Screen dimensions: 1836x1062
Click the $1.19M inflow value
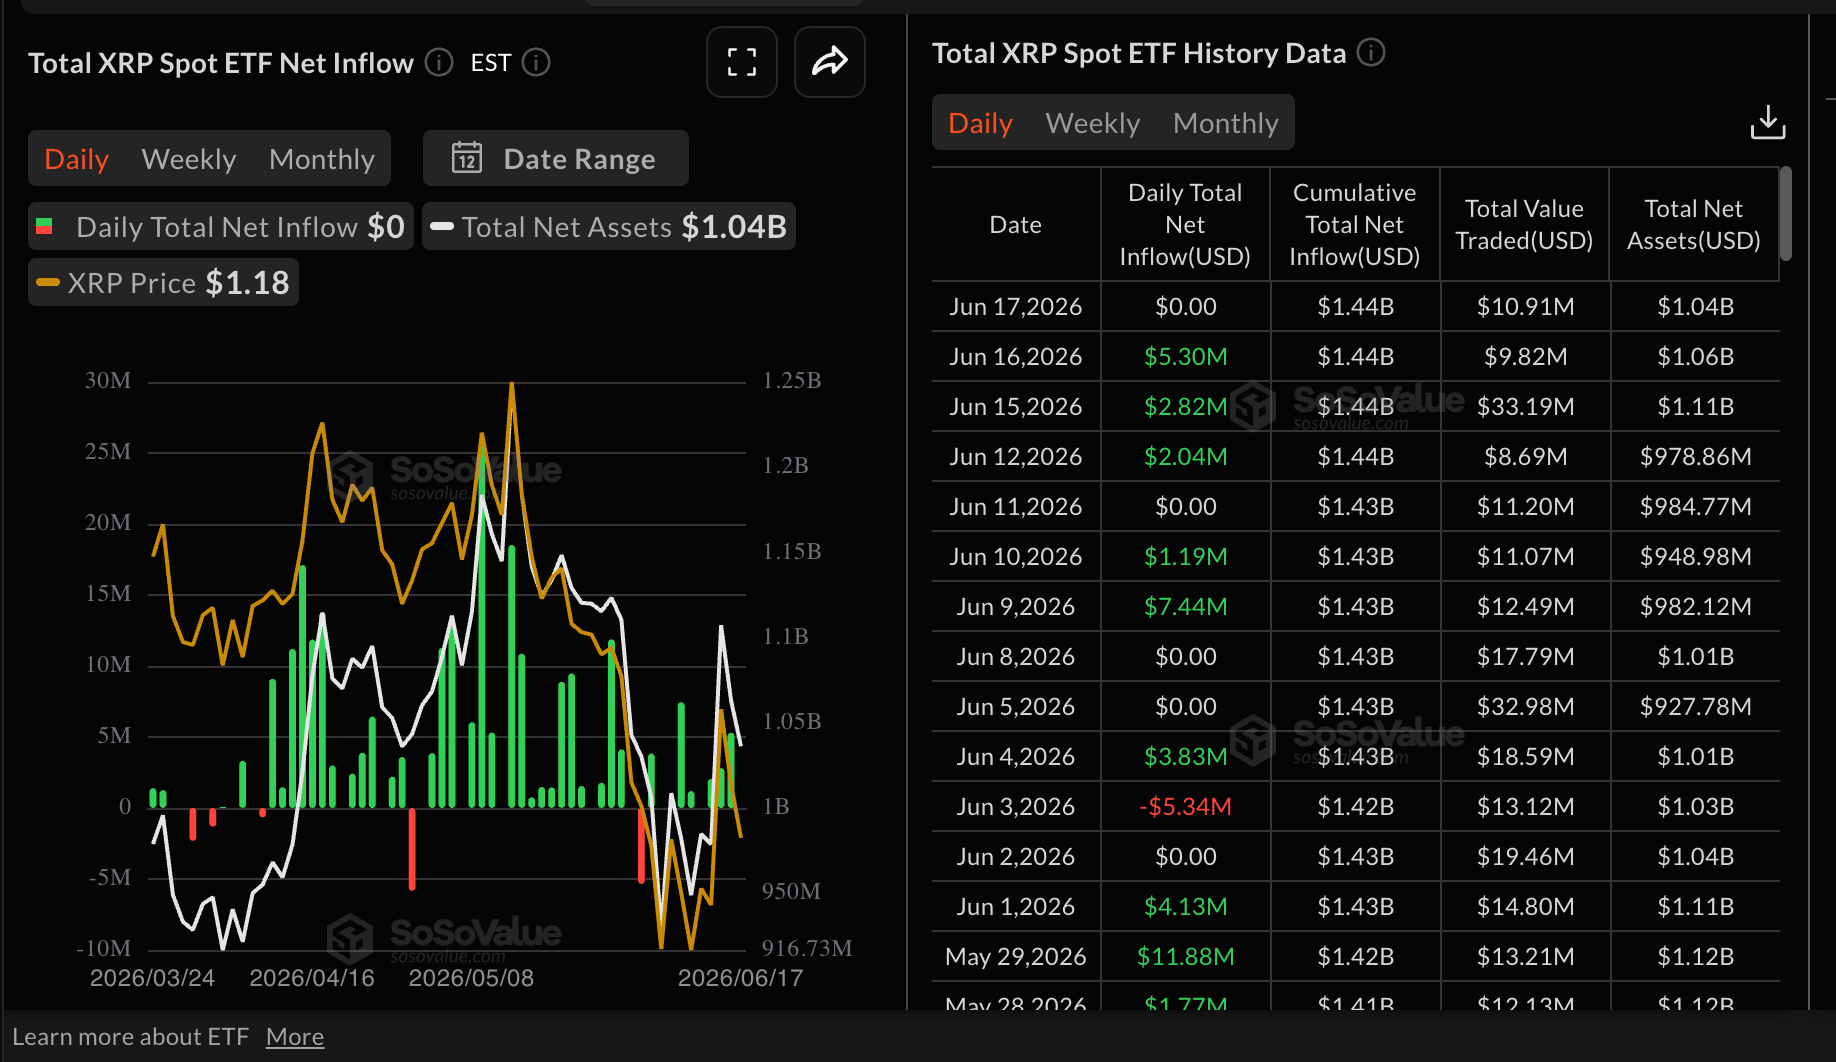(1186, 557)
